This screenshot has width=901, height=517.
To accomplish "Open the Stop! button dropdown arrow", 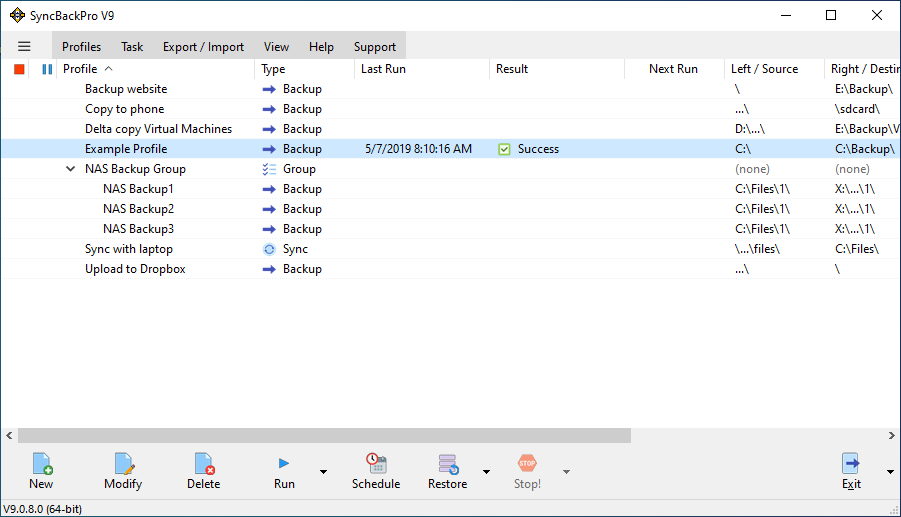I will (566, 472).
